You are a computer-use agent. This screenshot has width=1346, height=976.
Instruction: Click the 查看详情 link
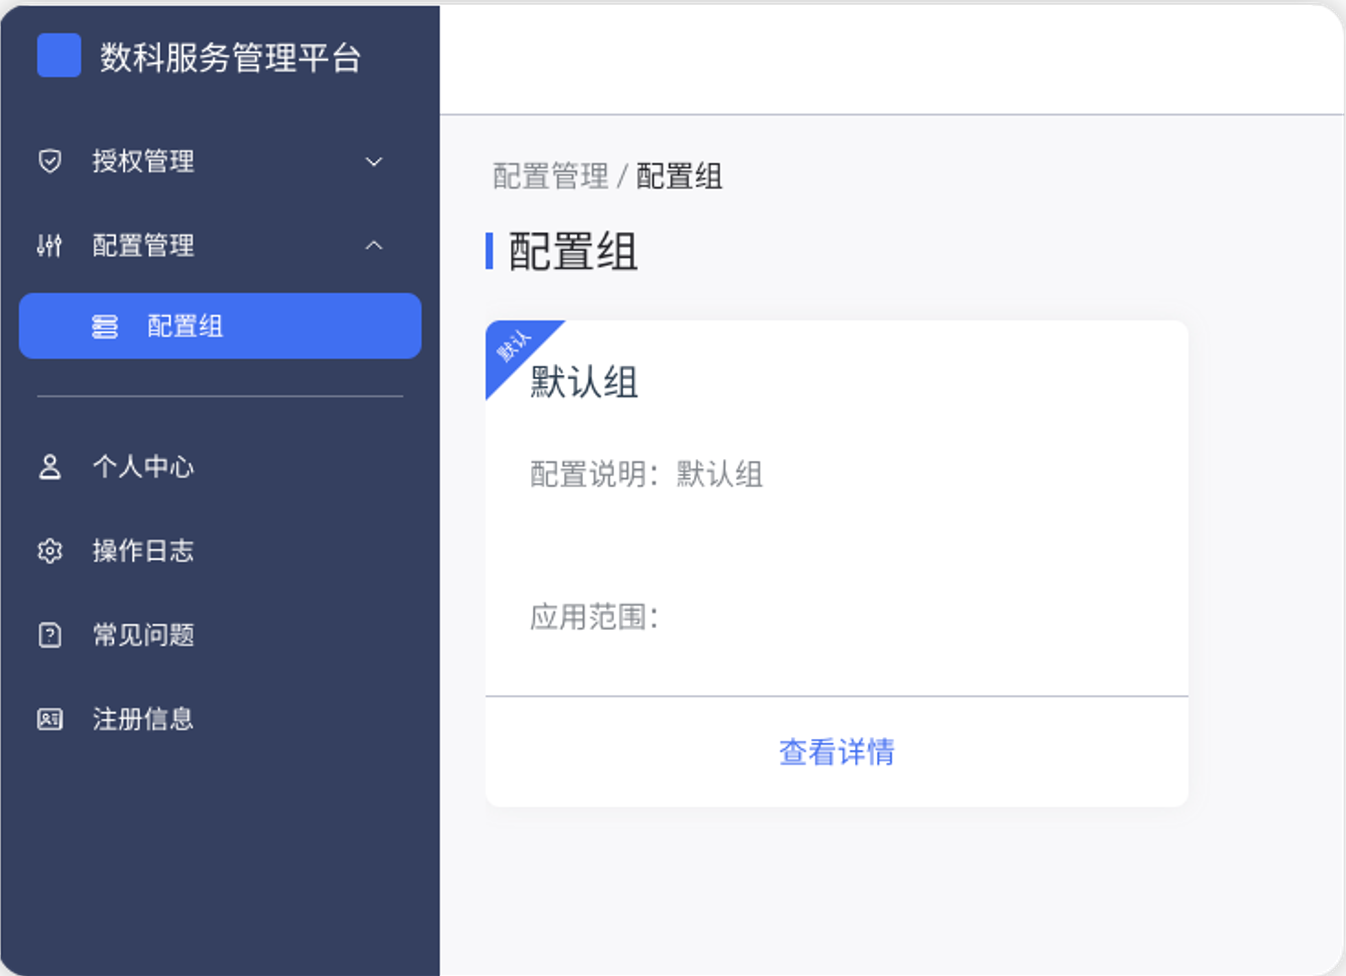836,752
